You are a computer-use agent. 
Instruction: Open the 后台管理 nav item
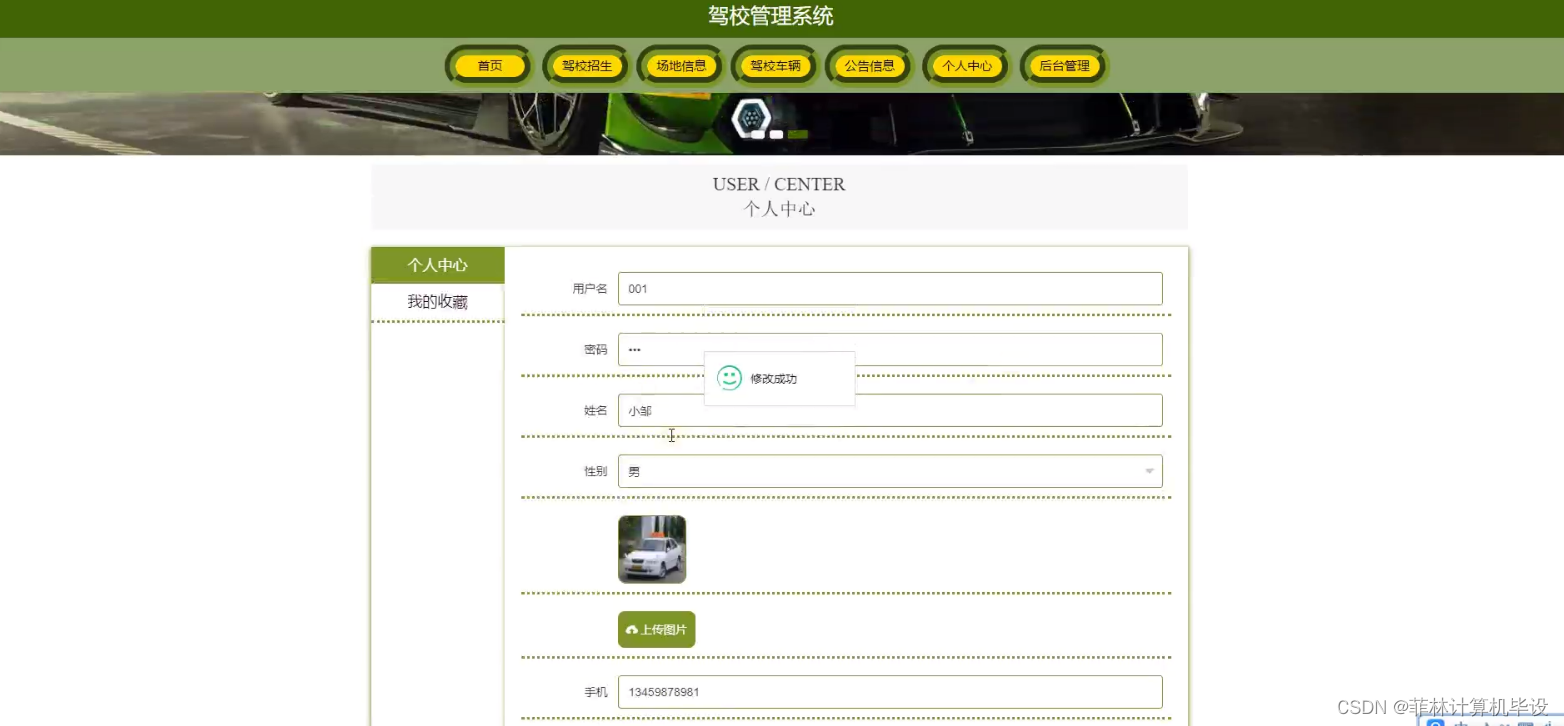click(1064, 66)
